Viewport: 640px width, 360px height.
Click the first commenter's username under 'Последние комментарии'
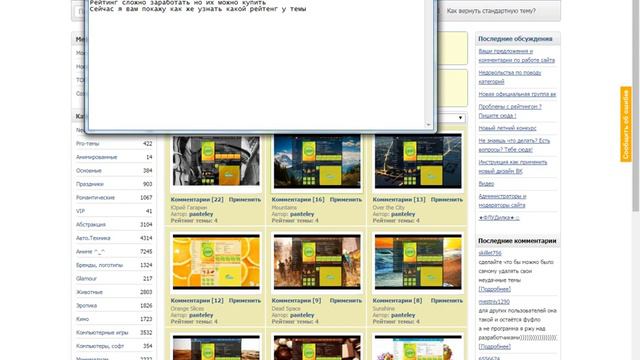click(490, 253)
